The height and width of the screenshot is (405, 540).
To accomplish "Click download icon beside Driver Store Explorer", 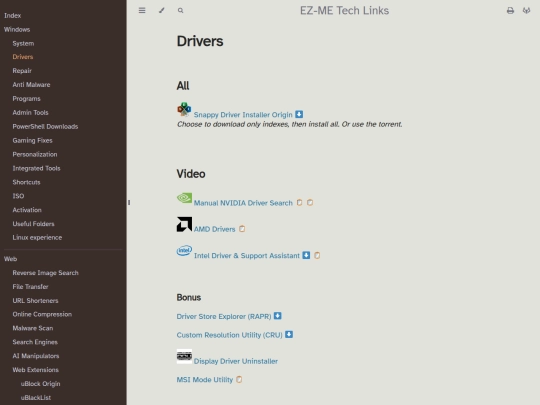I will coord(278,316).
